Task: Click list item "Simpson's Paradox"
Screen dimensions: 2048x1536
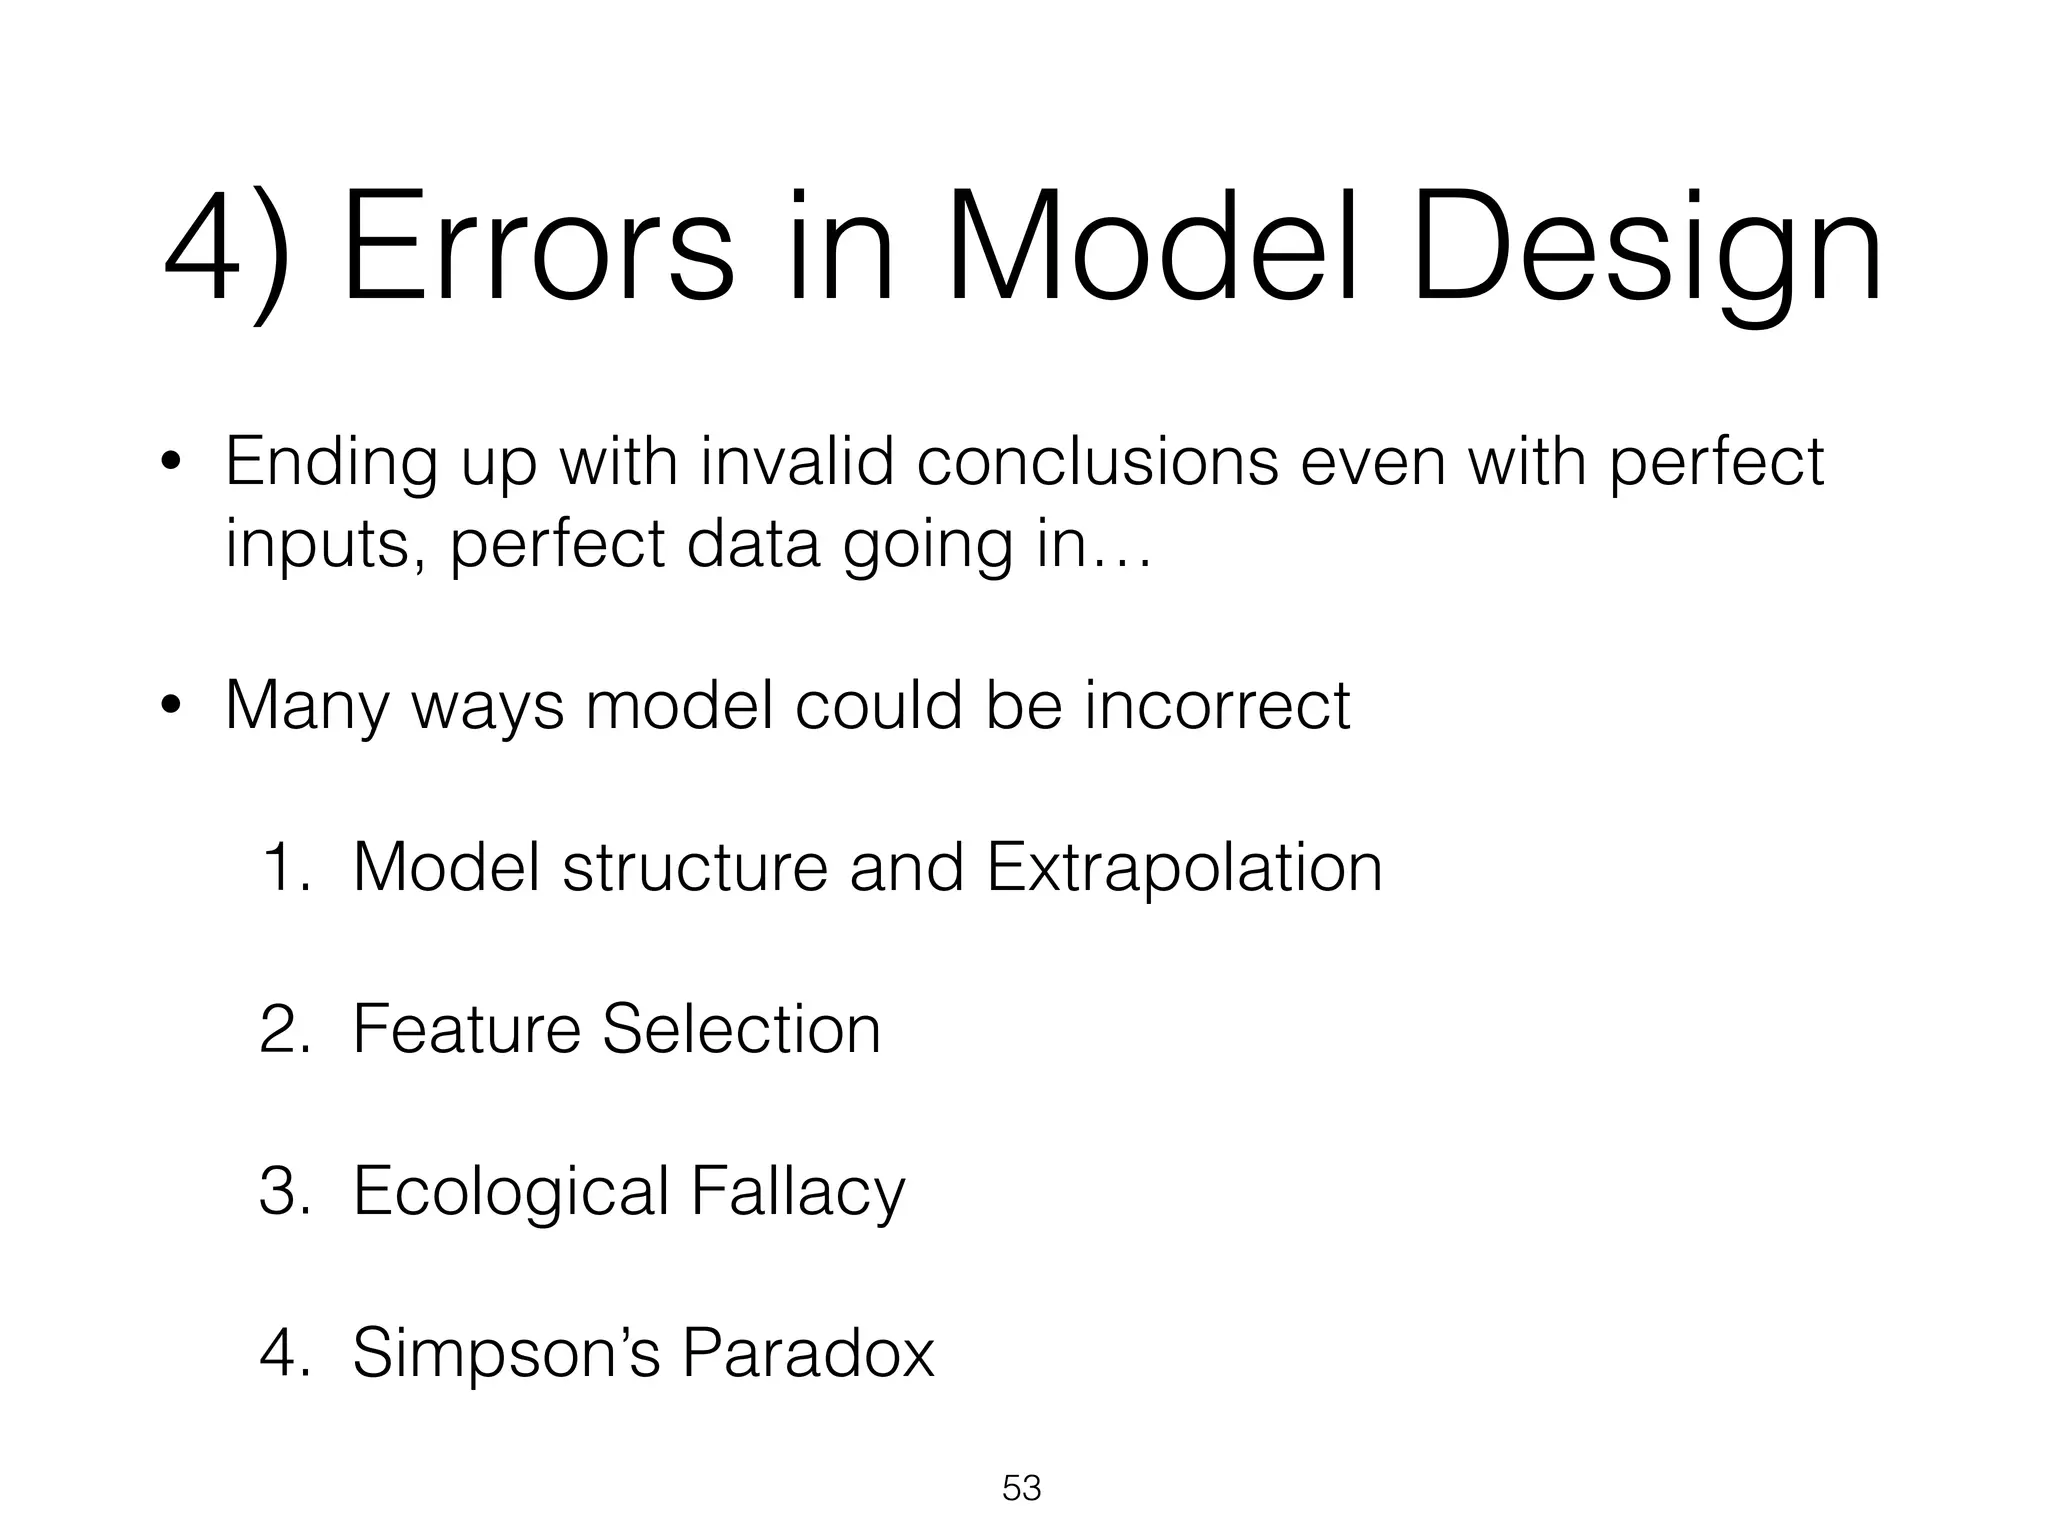Action: (x=642, y=1353)
